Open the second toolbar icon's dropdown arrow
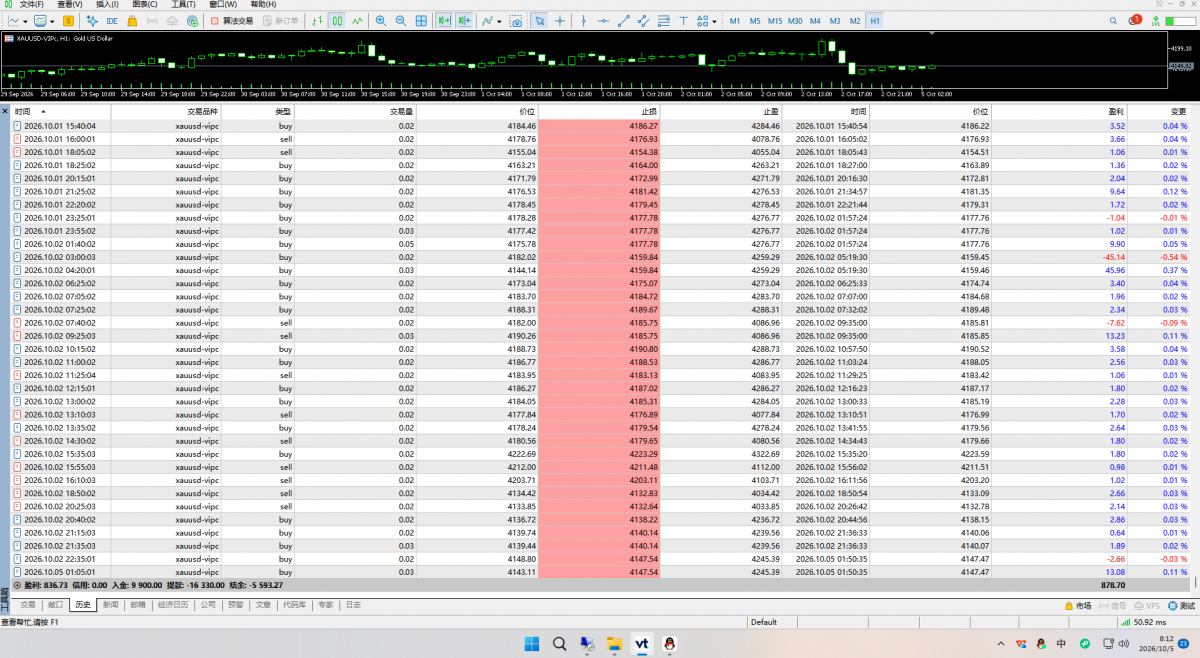 pos(52,20)
